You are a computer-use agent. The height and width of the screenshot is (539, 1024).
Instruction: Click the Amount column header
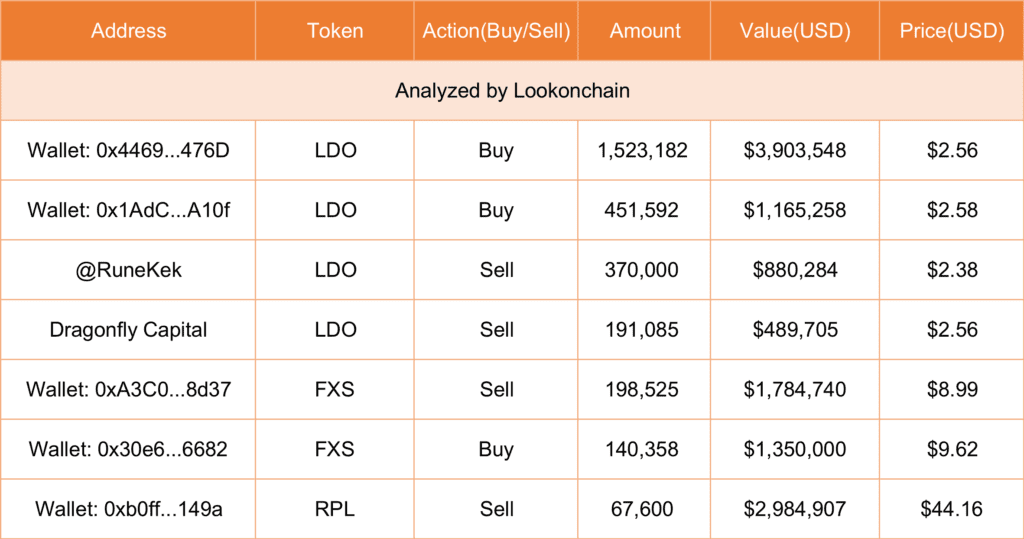coord(643,31)
